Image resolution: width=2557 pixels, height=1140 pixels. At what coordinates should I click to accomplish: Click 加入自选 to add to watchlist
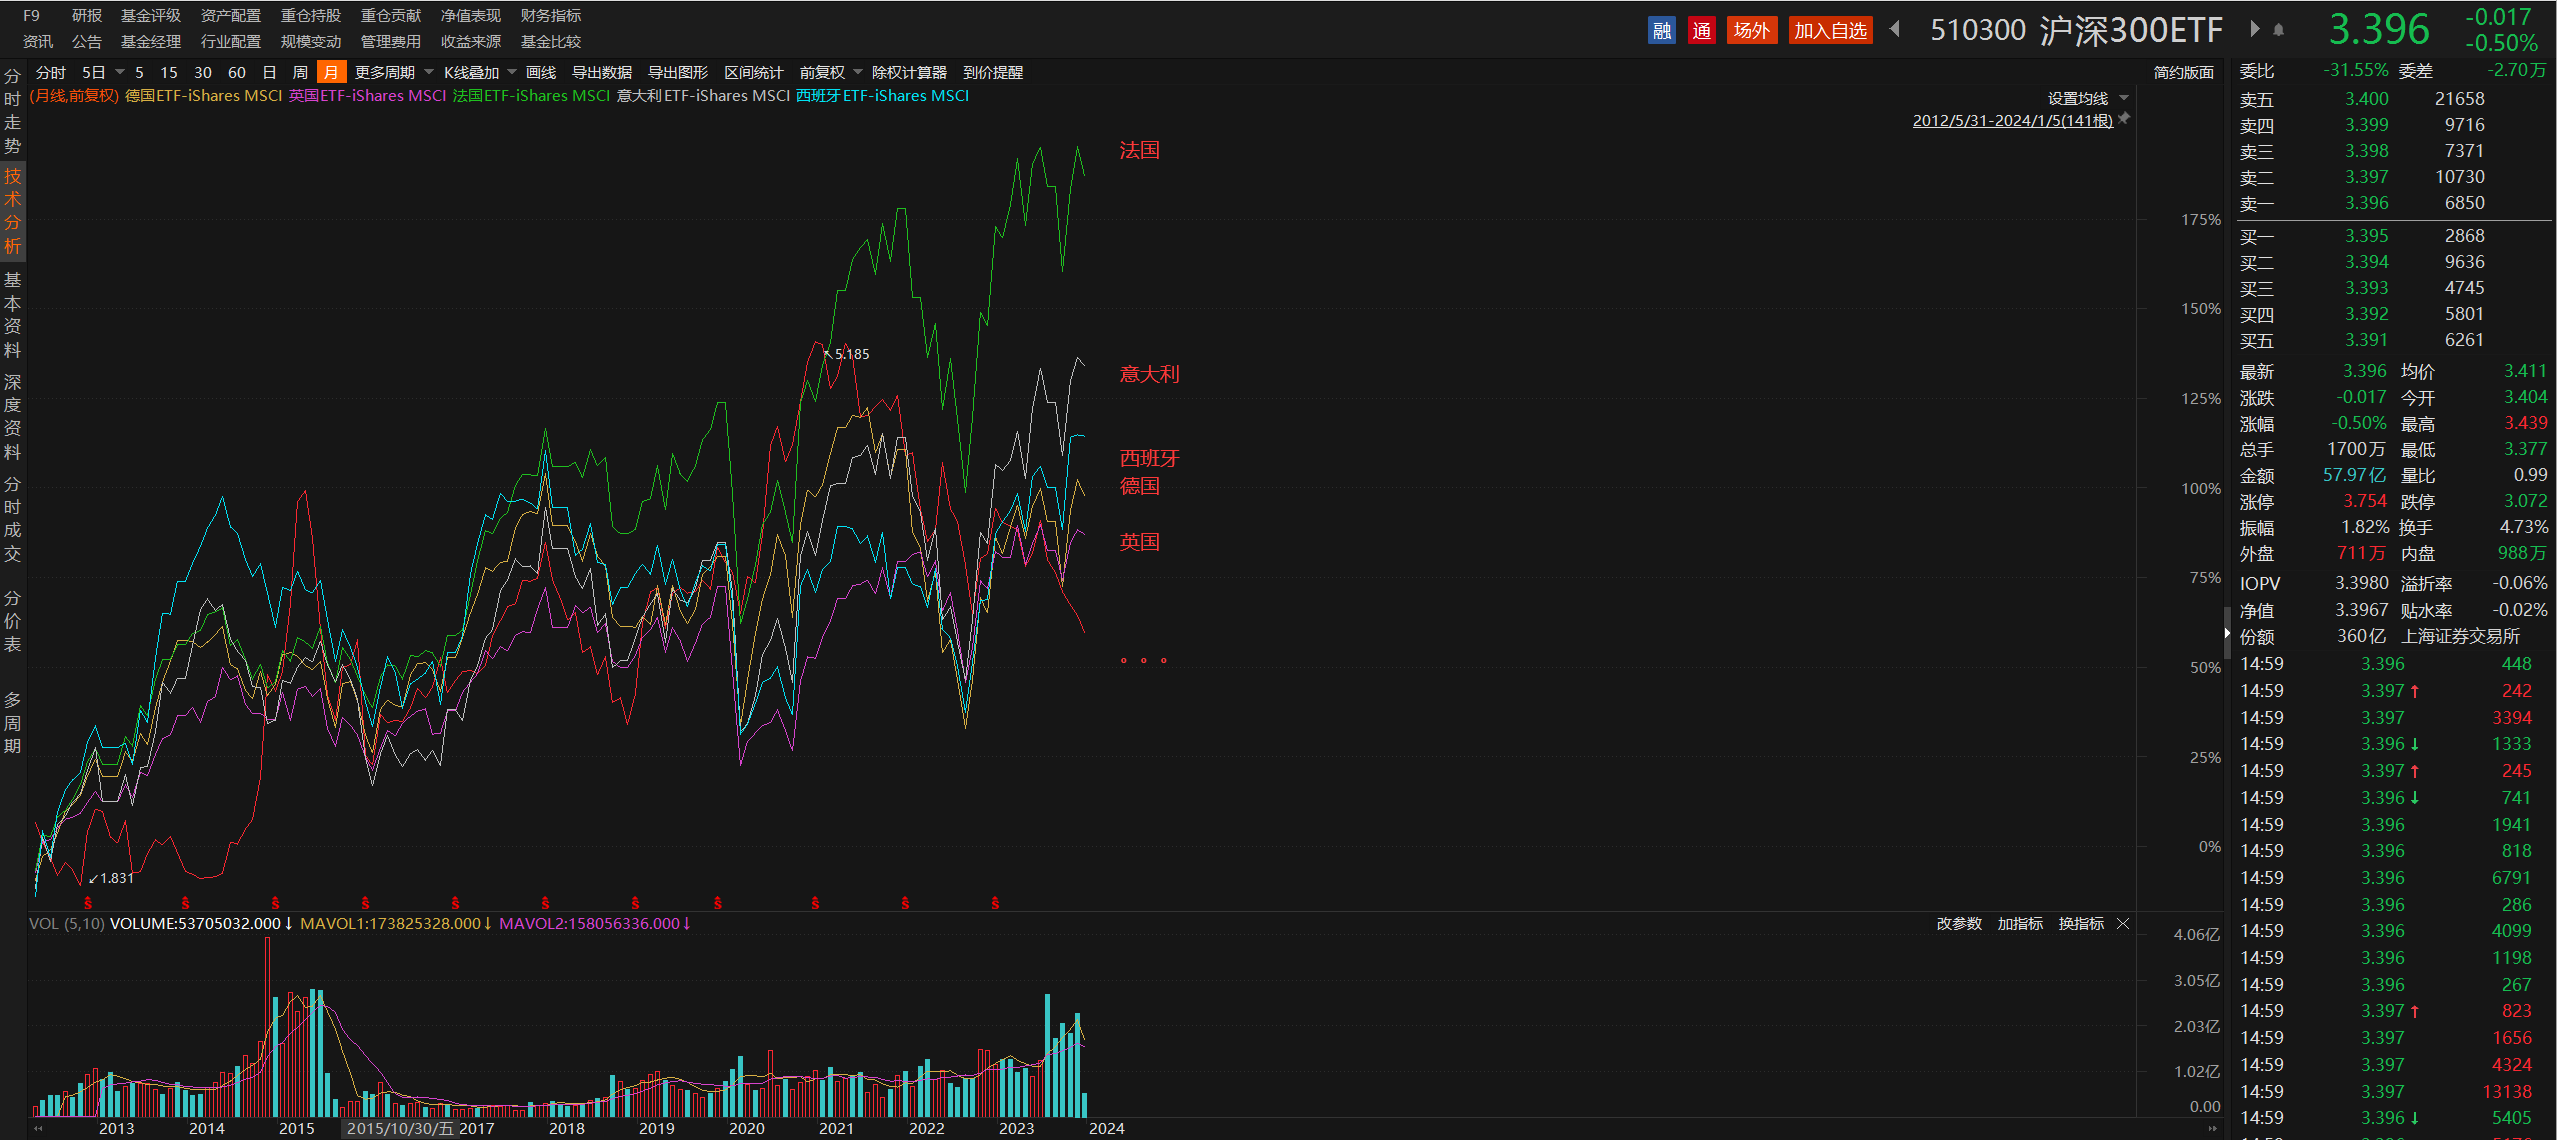[1830, 30]
